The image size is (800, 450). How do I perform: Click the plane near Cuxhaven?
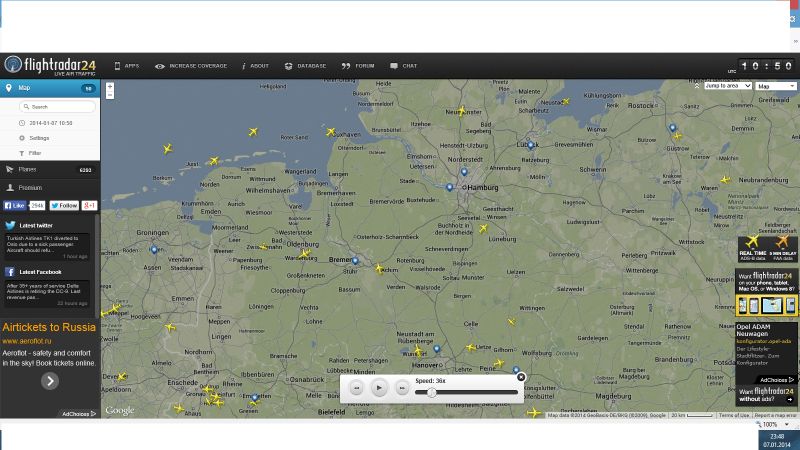click(x=331, y=132)
